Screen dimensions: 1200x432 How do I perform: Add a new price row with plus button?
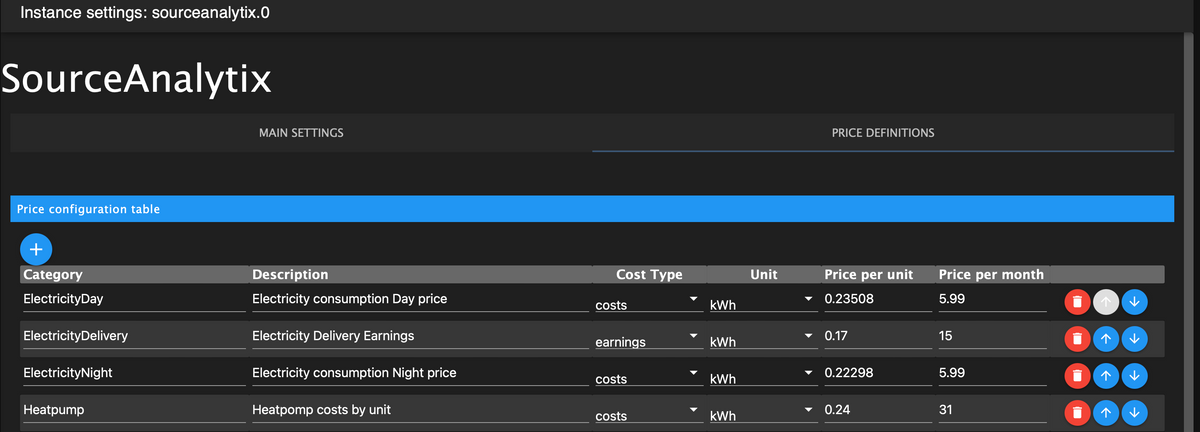pos(36,249)
